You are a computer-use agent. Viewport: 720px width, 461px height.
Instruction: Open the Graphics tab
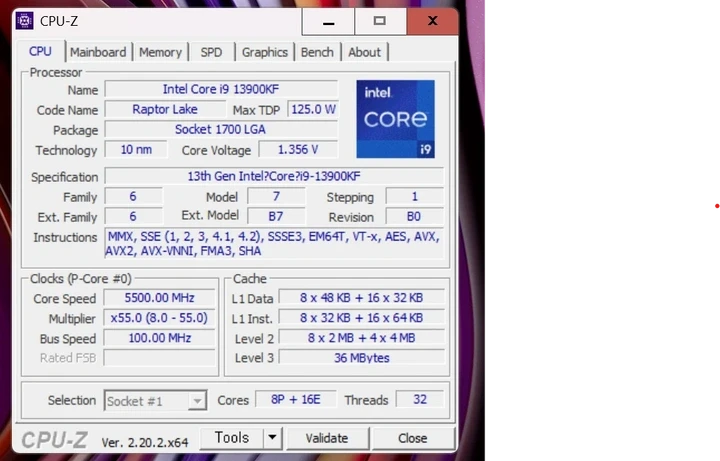(264, 52)
